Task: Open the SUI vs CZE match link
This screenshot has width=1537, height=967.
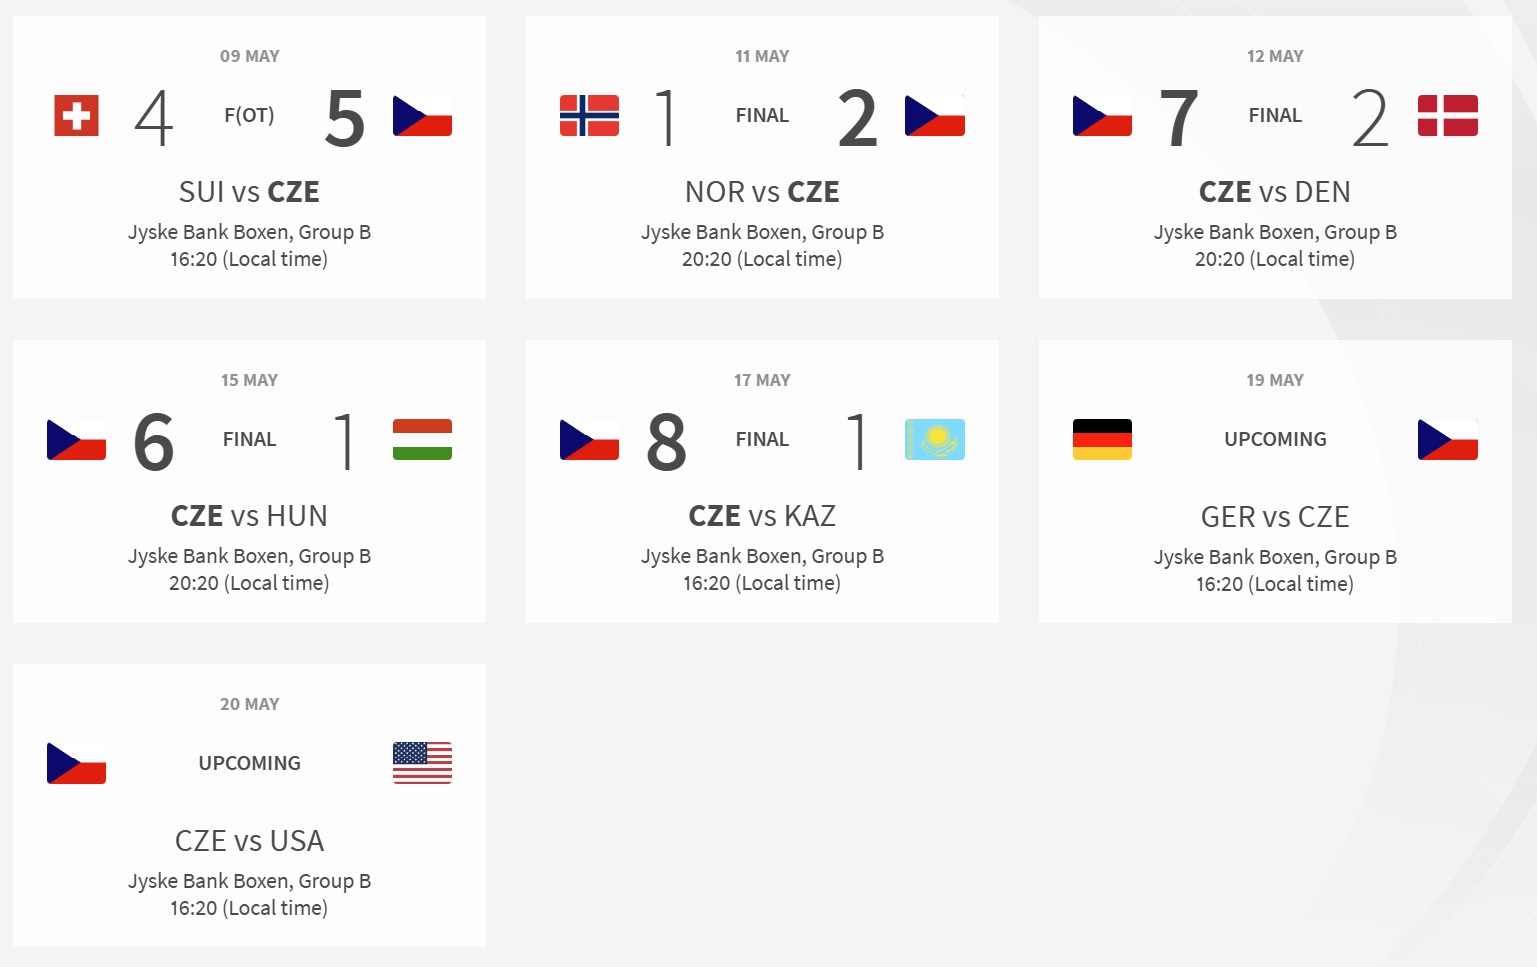Action: point(249,192)
